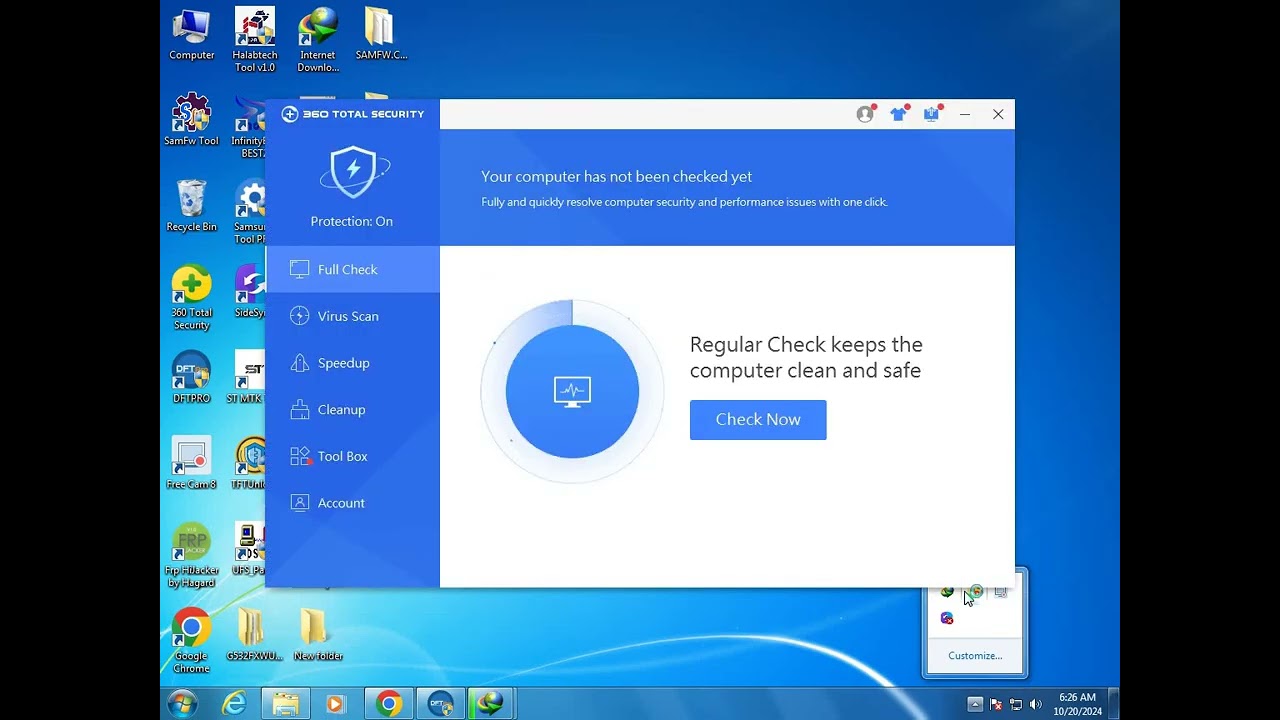This screenshot has height=720, width=1280.
Task: Select the Free Cam 8 shortcut
Action: tap(191, 463)
